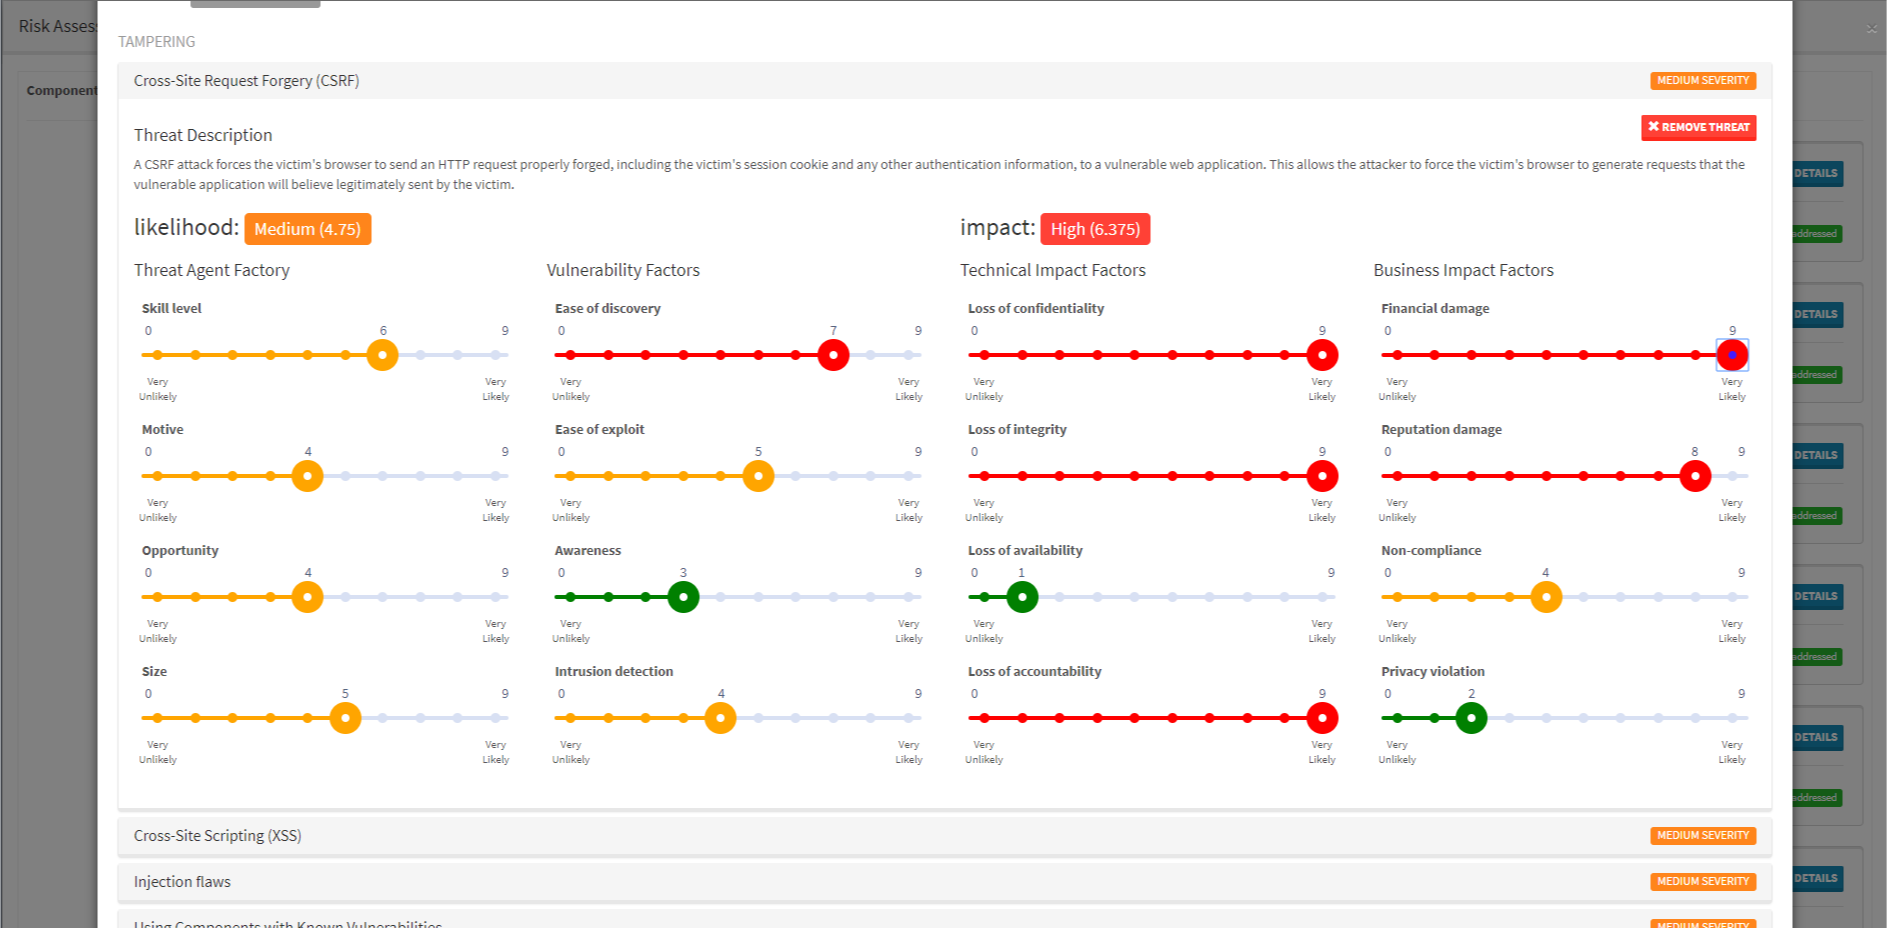This screenshot has height=928, width=1887.
Task: Click the Motive slider handle
Action: point(307,476)
